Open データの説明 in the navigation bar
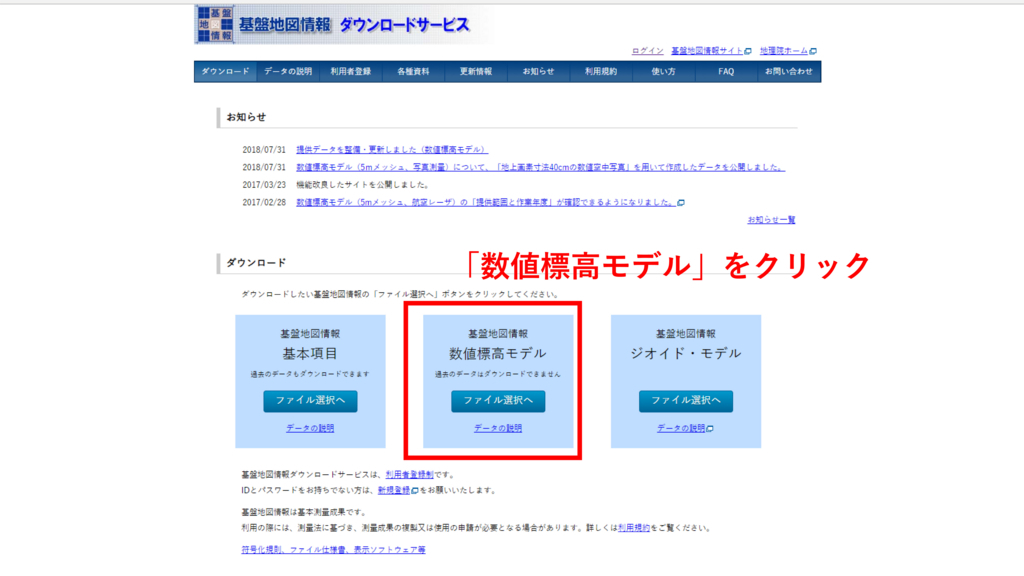Screen dimensions: 1024x576 [288, 72]
